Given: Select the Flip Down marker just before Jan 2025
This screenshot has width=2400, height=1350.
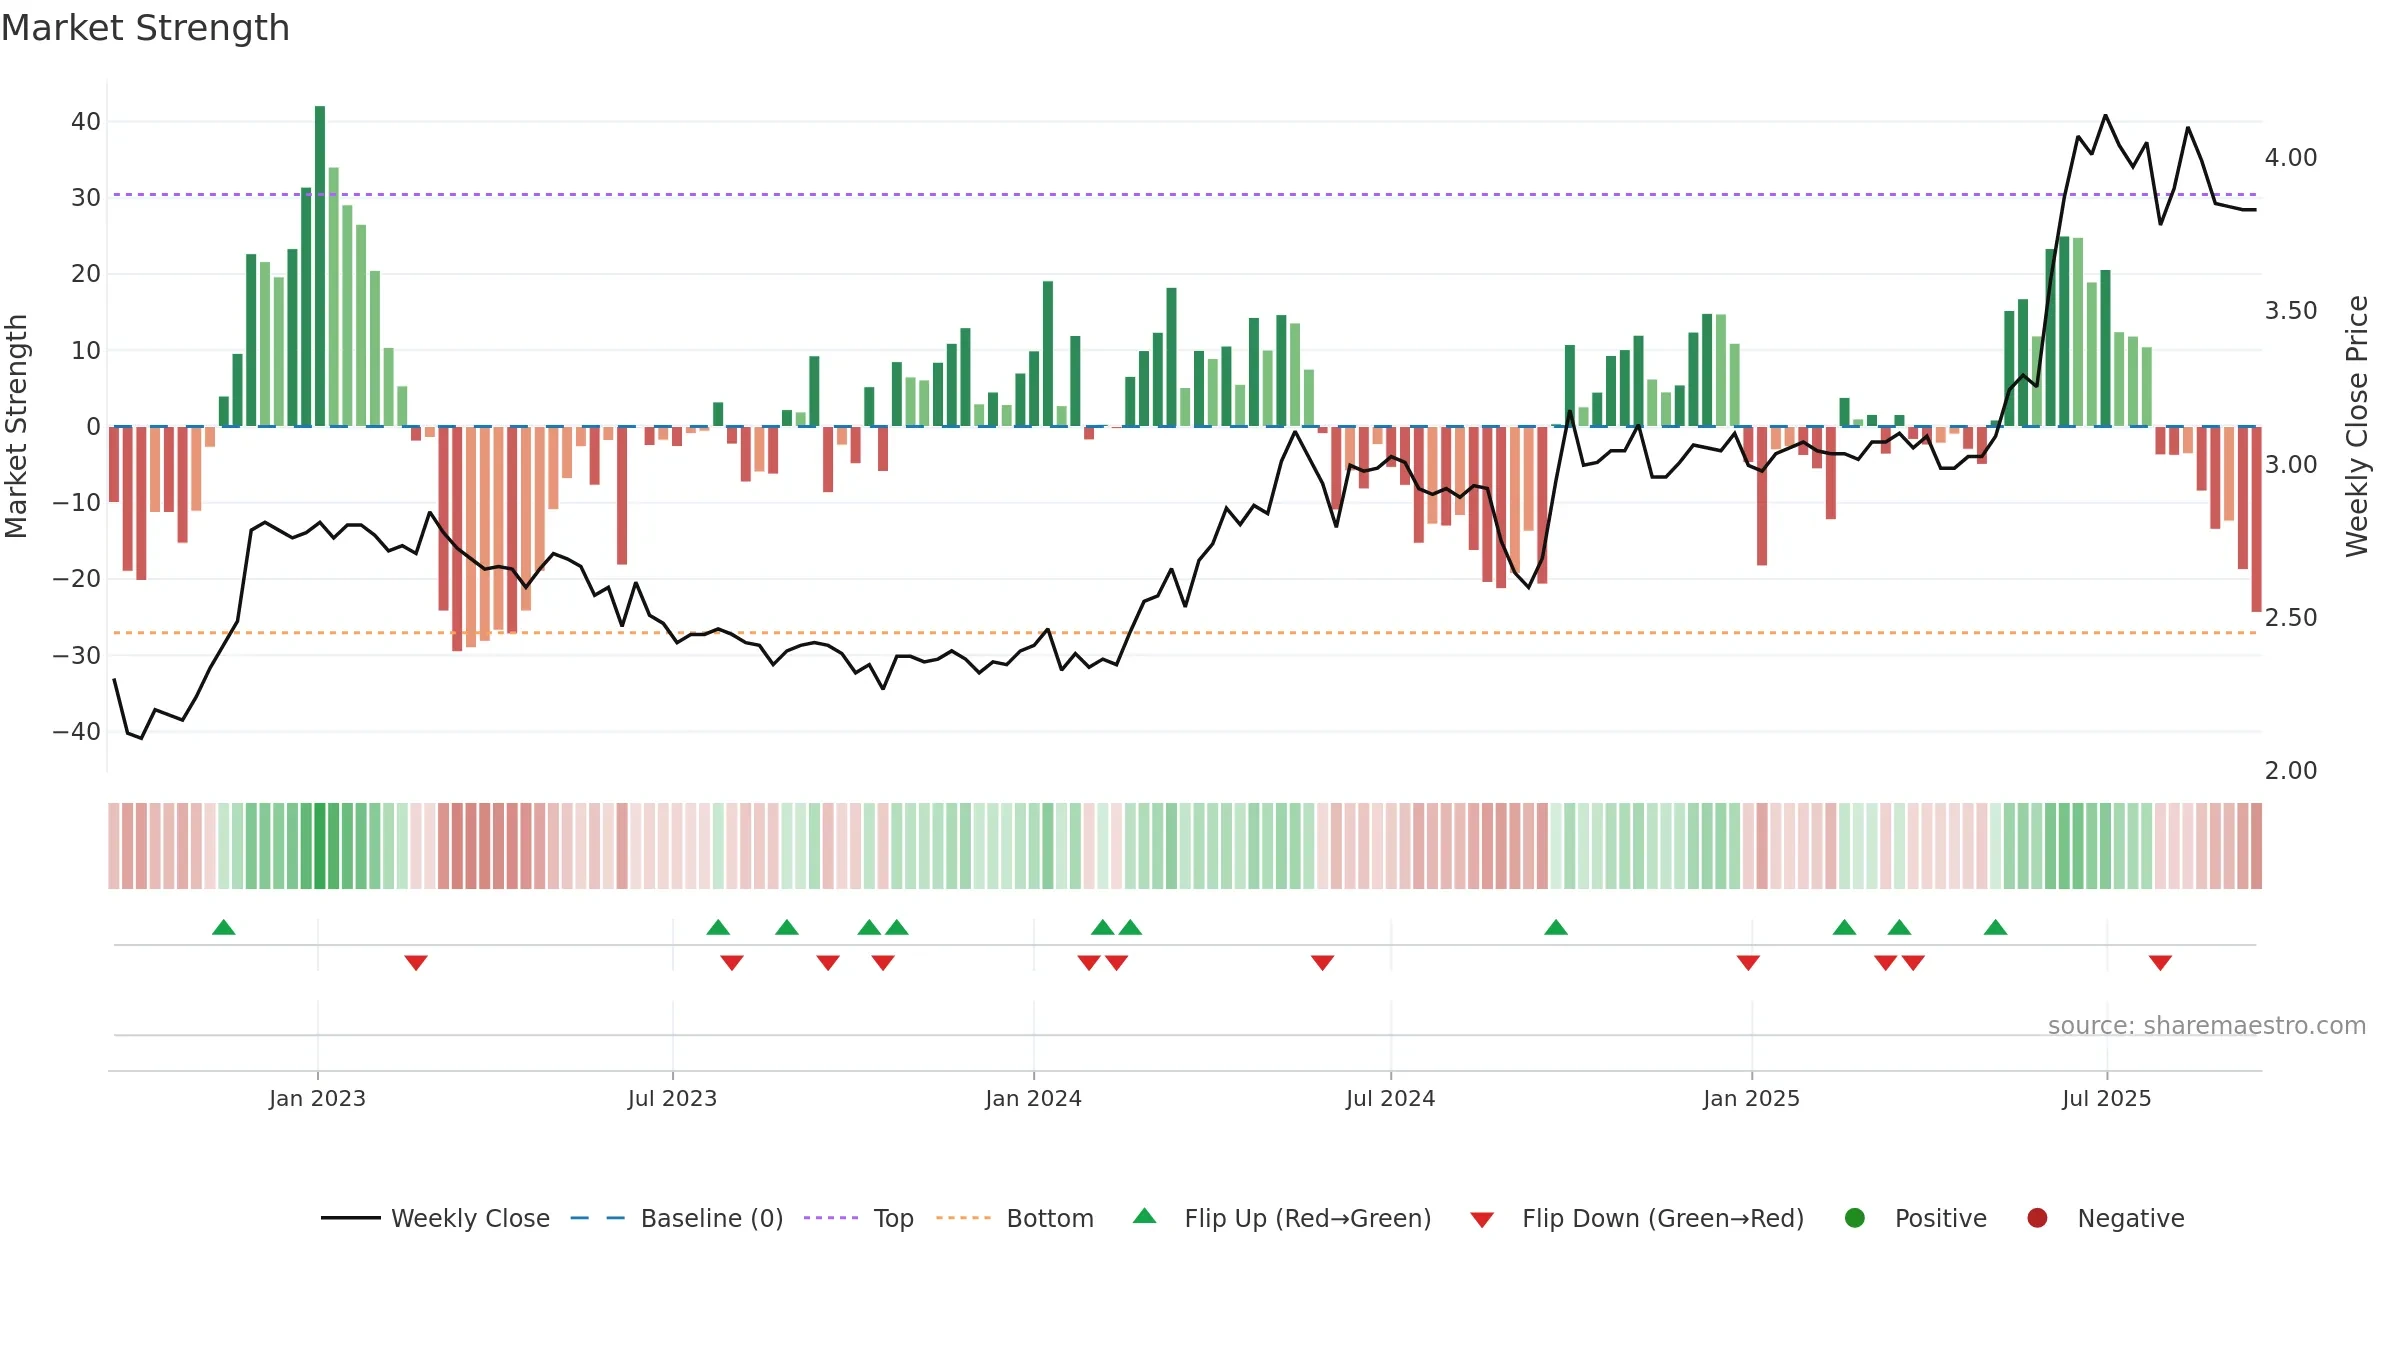Looking at the screenshot, I should (x=1748, y=963).
